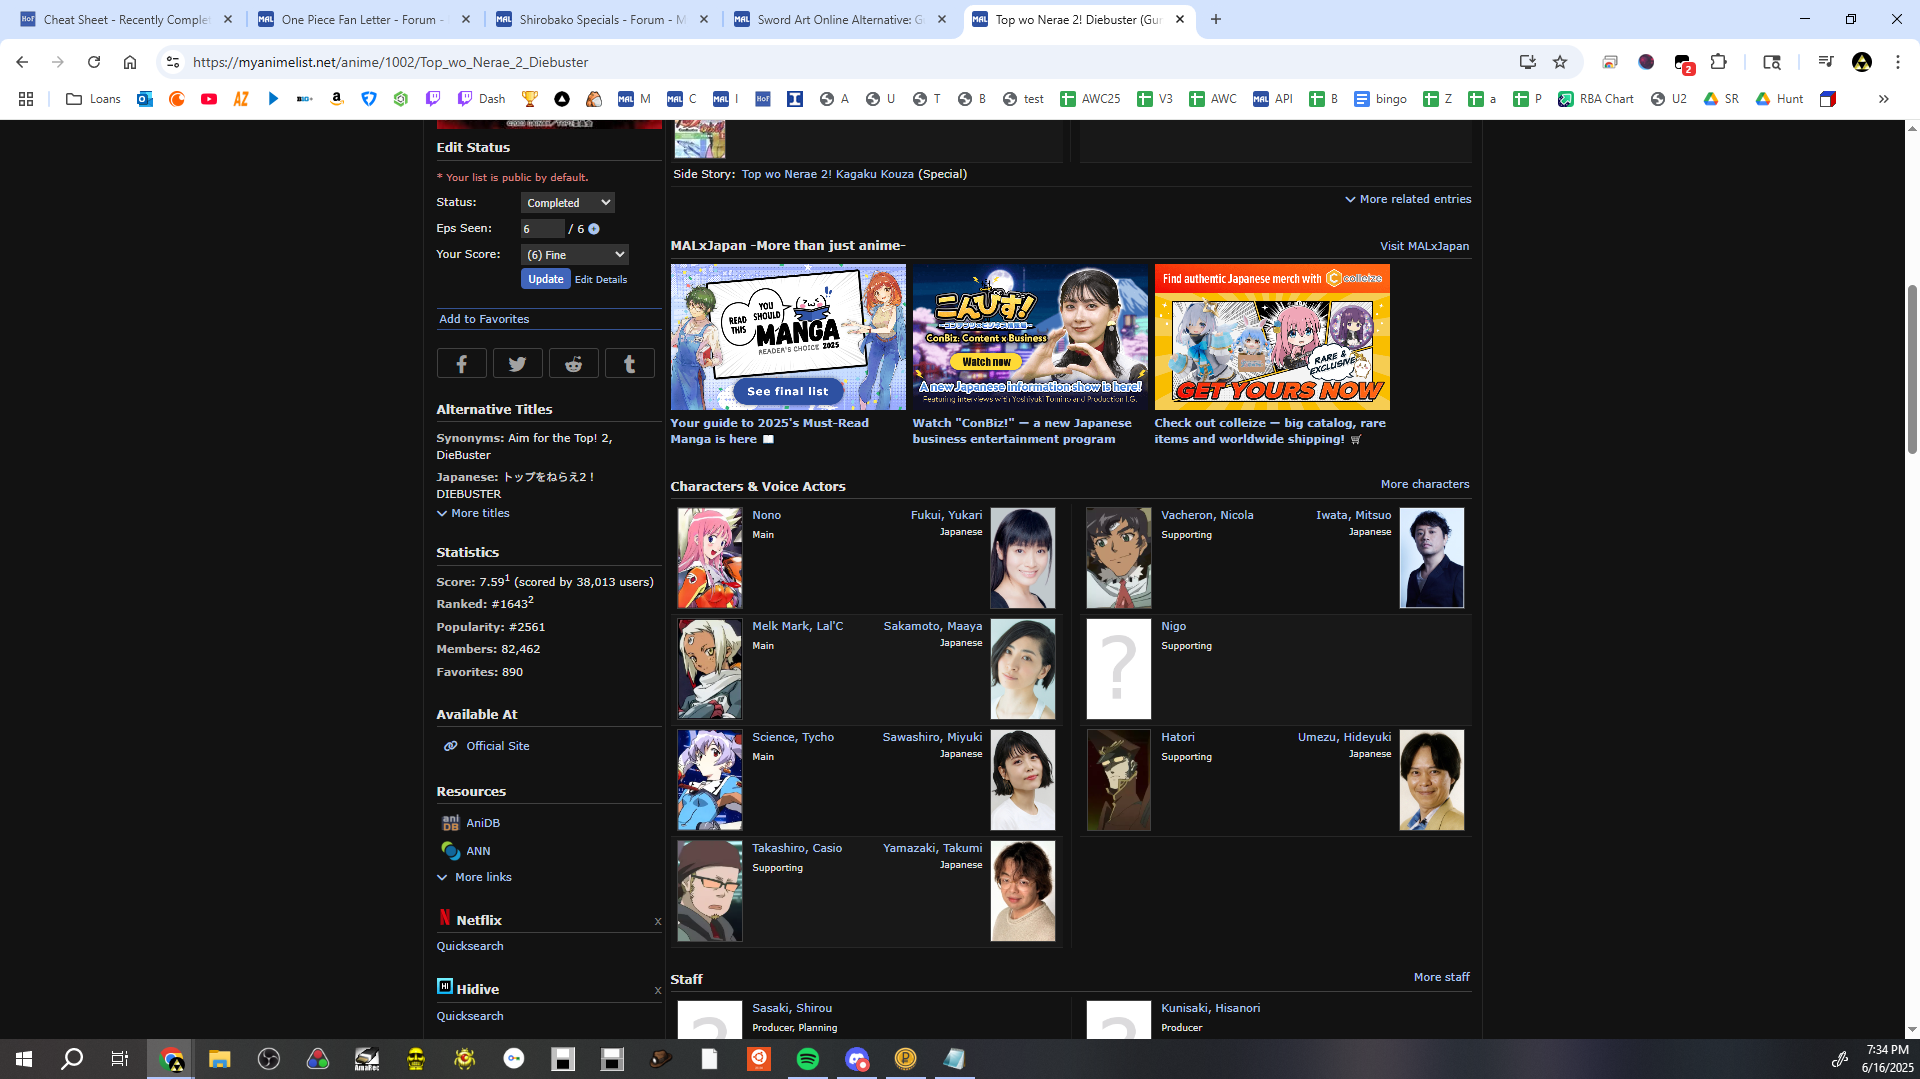Open Amazon bookmark icon
Image resolution: width=1920 pixels, height=1079 pixels.
pyautogui.click(x=337, y=99)
